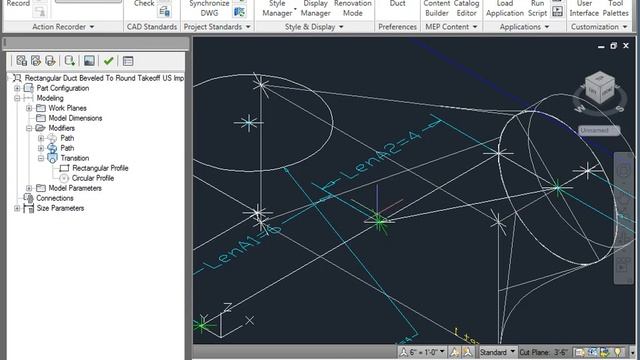The image size is (640, 360).
Task: Open the User Interface customization
Action: point(584,8)
